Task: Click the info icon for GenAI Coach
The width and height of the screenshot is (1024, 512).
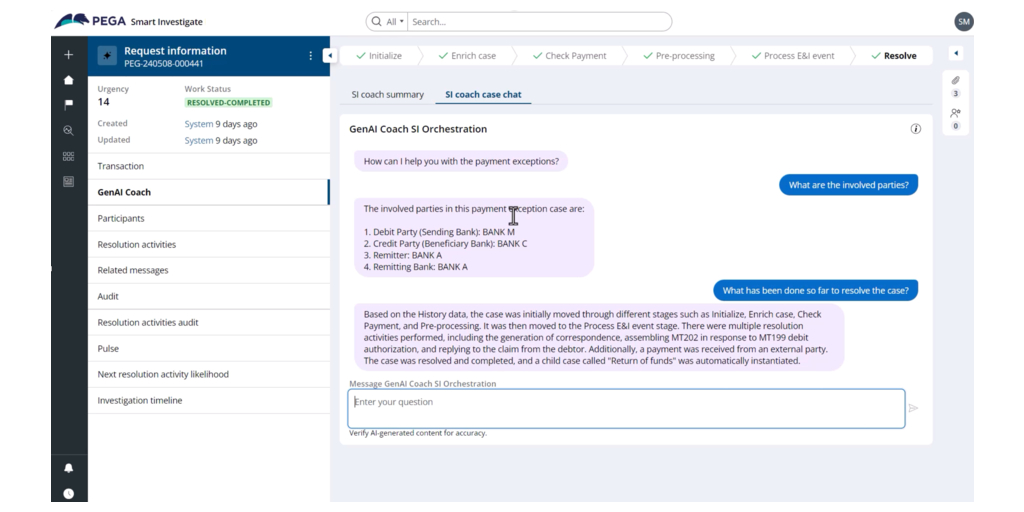Action: click(916, 129)
